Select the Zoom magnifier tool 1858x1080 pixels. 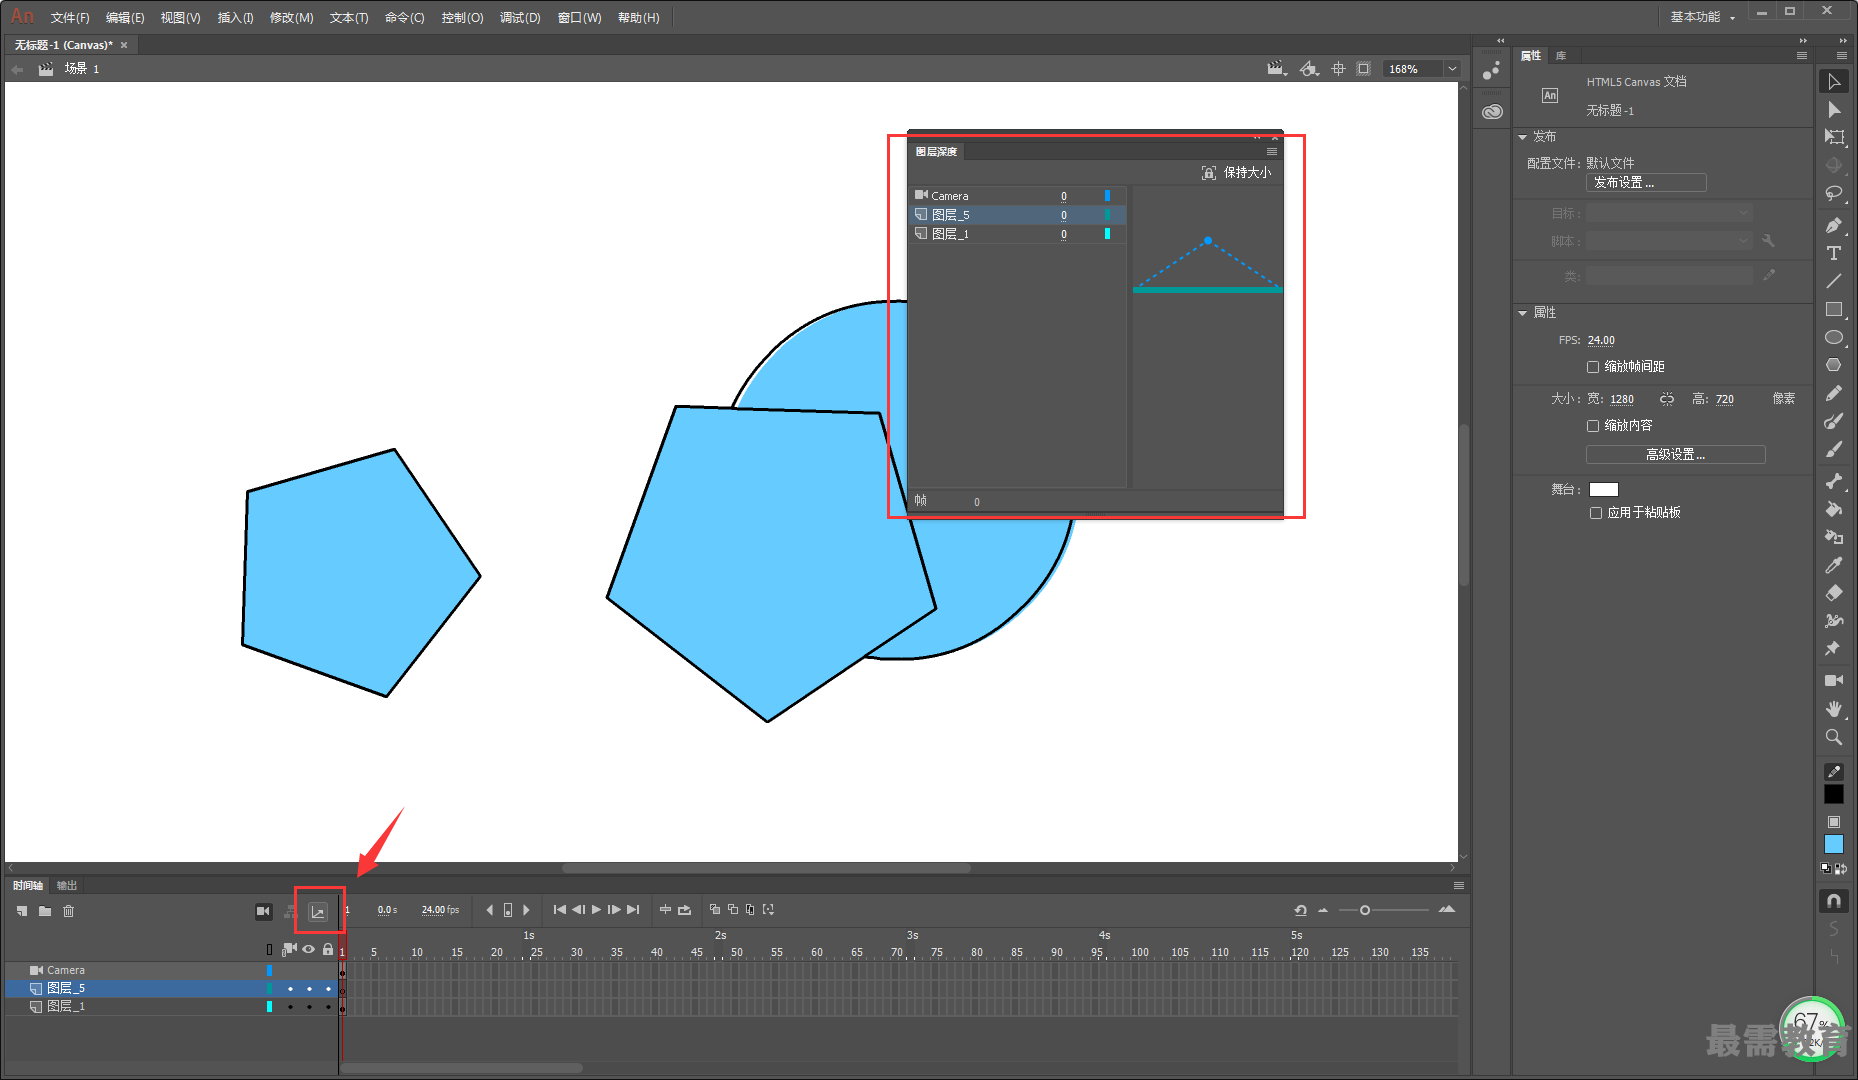coord(1833,737)
